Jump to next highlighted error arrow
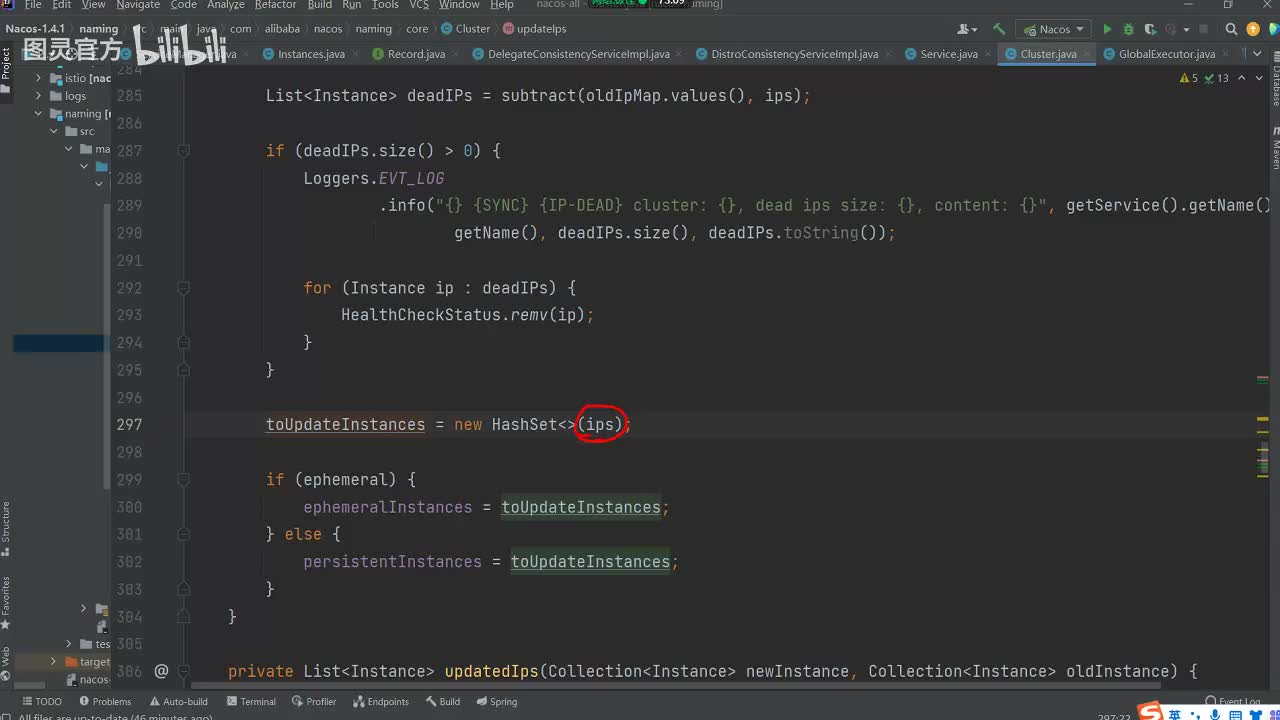Image resolution: width=1280 pixels, height=720 pixels. (1258, 78)
